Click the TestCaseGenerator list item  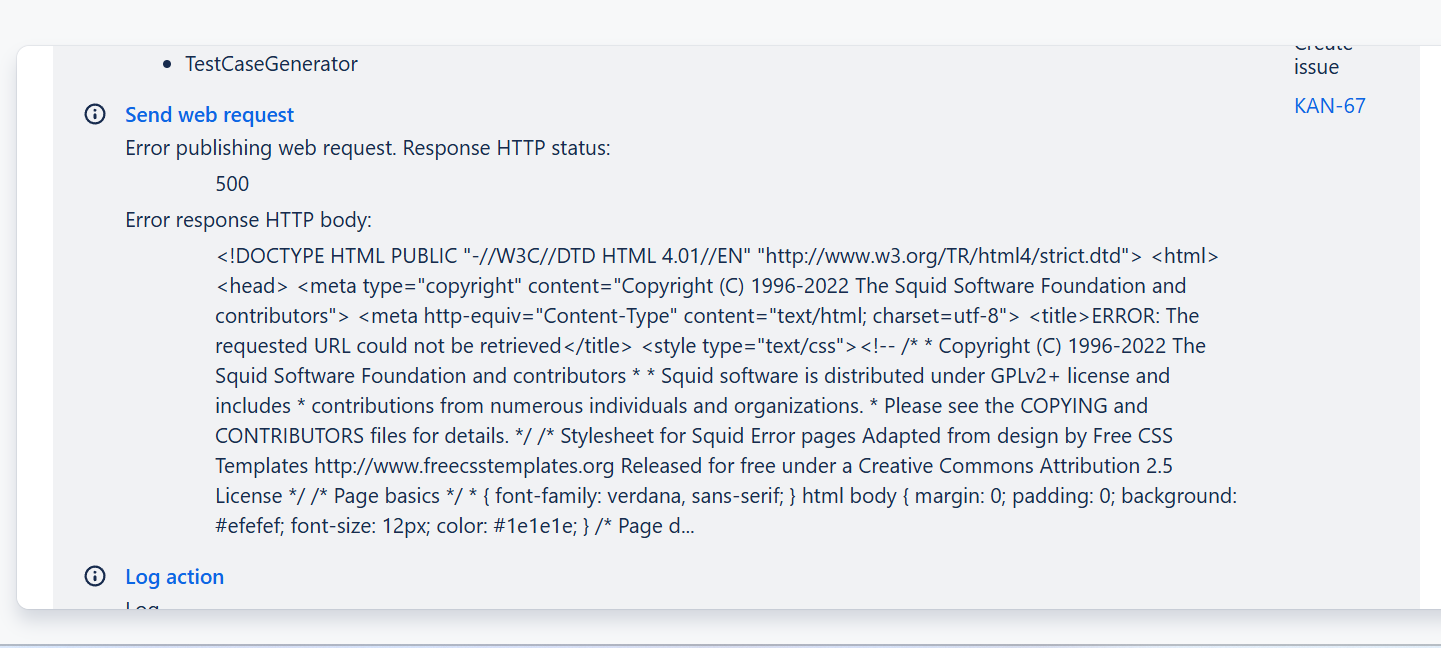coord(271,63)
